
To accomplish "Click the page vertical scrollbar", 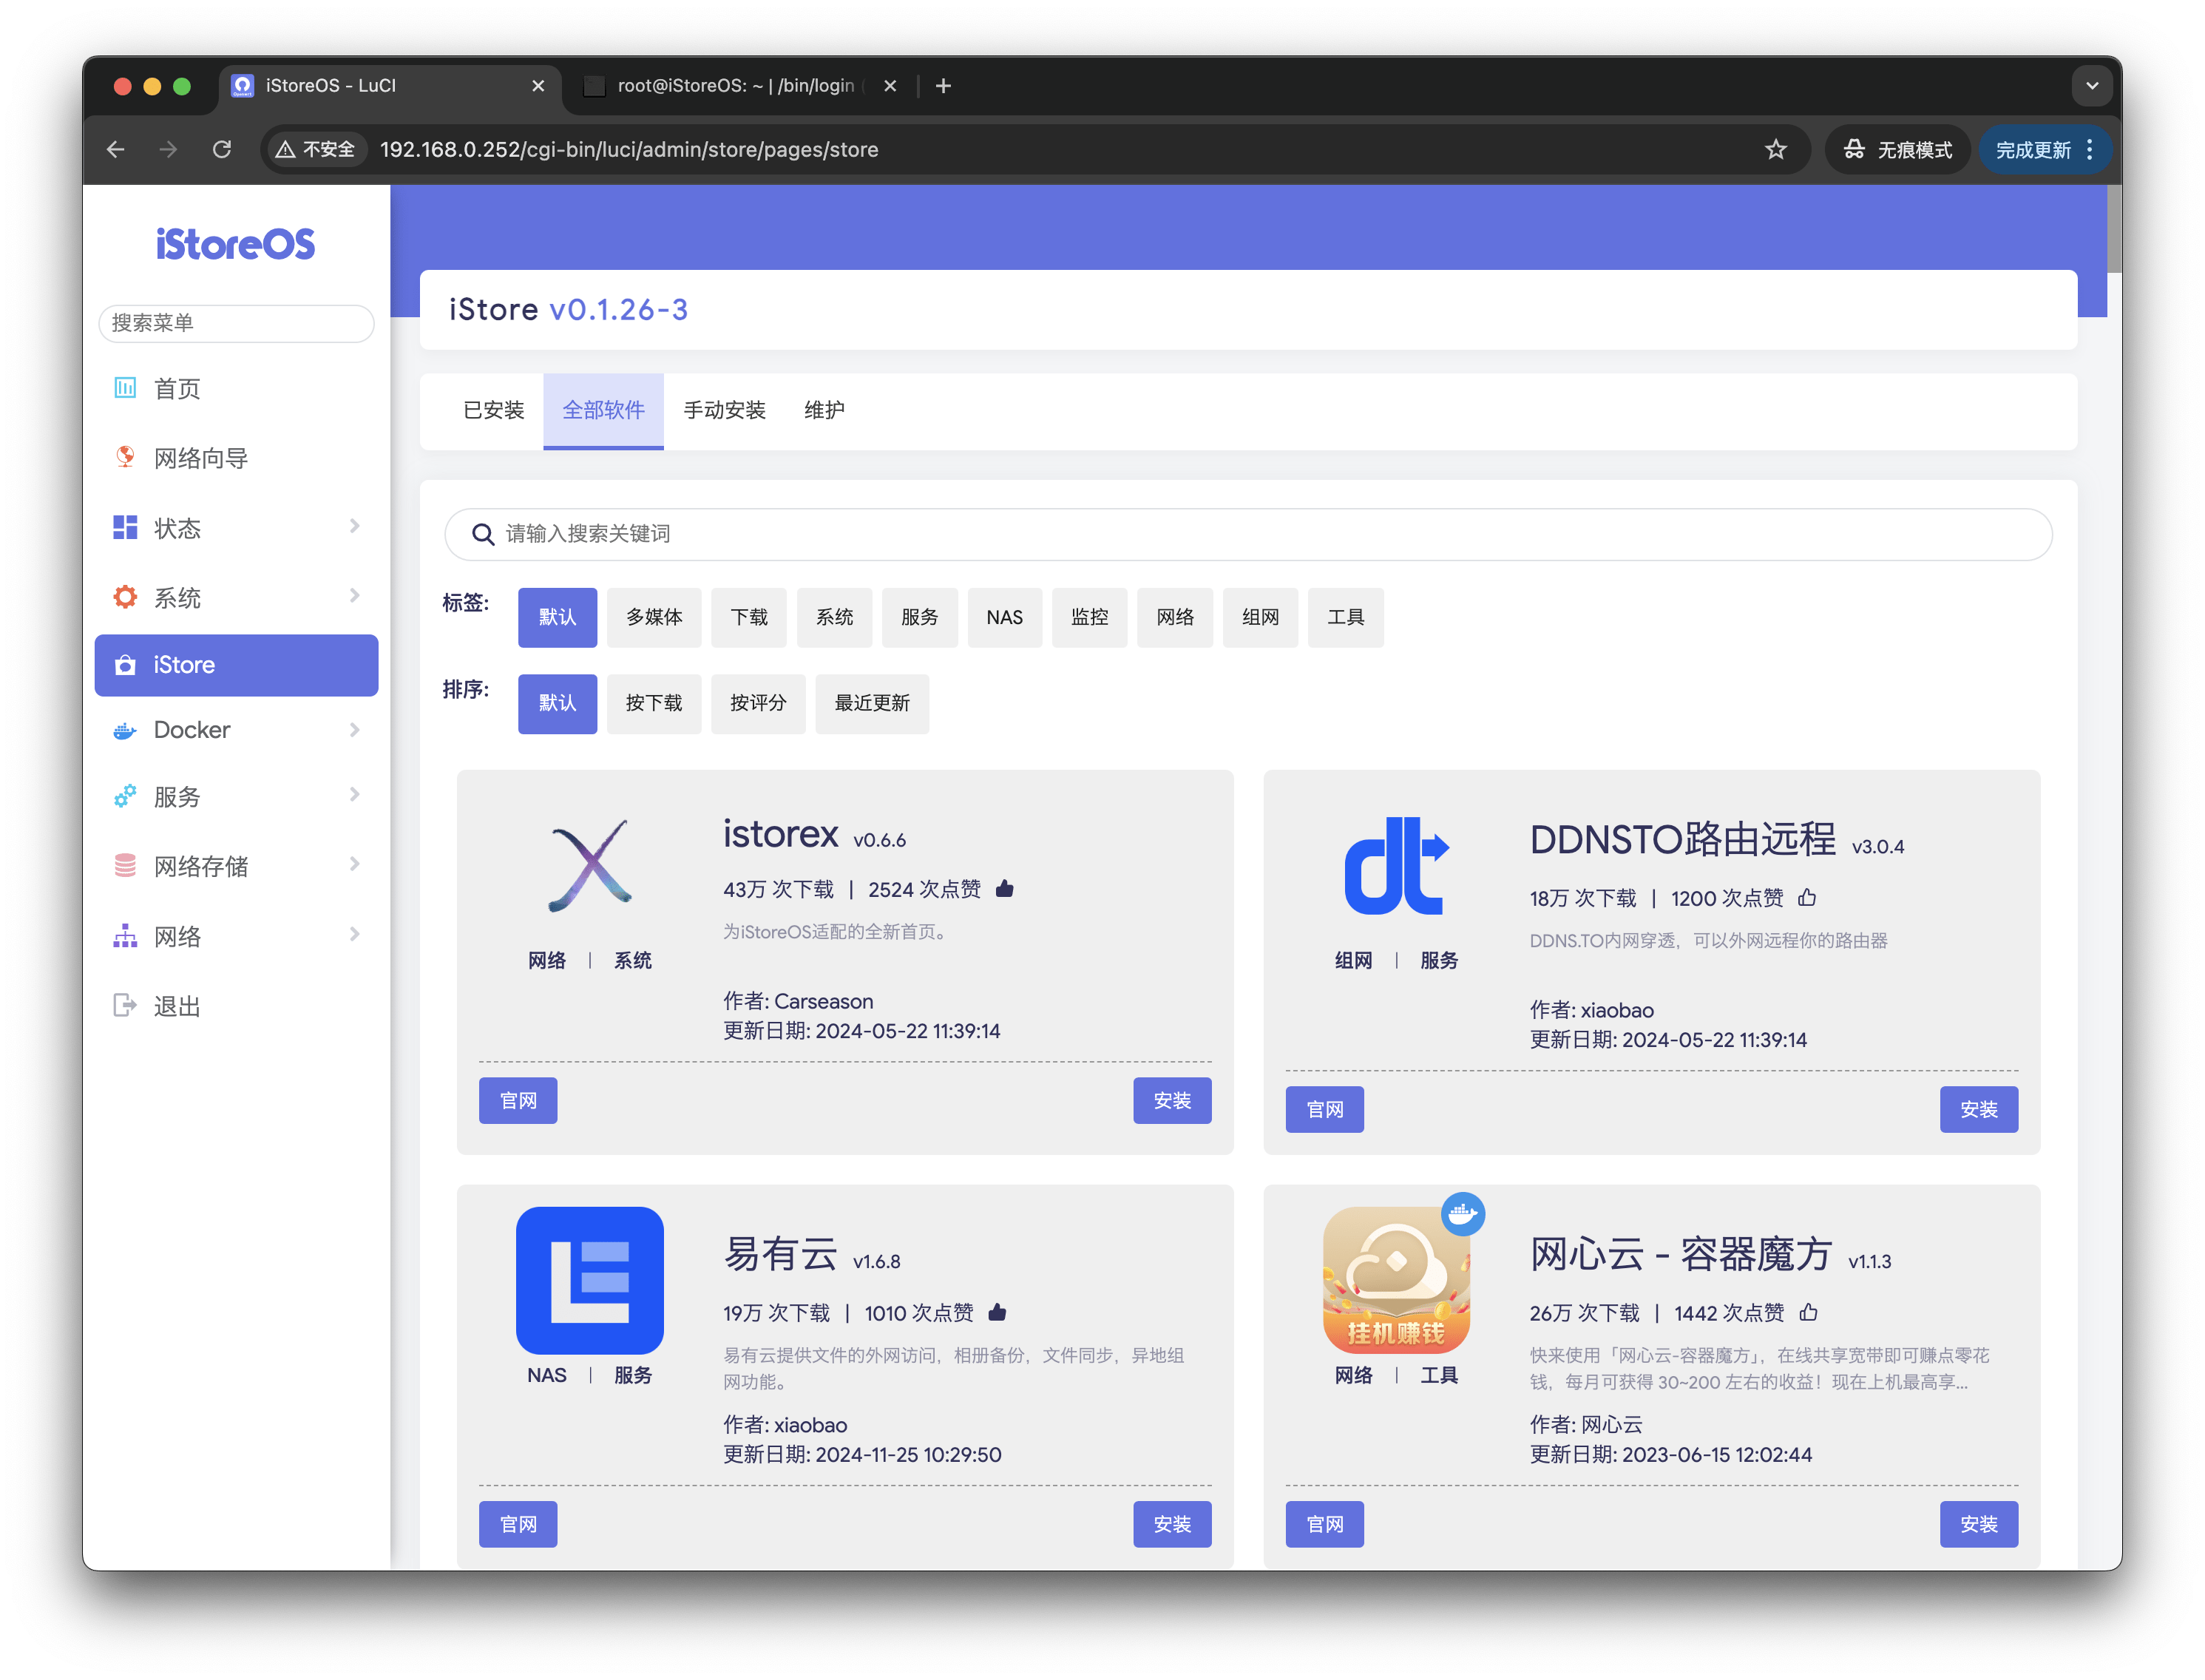I will [x=2113, y=230].
